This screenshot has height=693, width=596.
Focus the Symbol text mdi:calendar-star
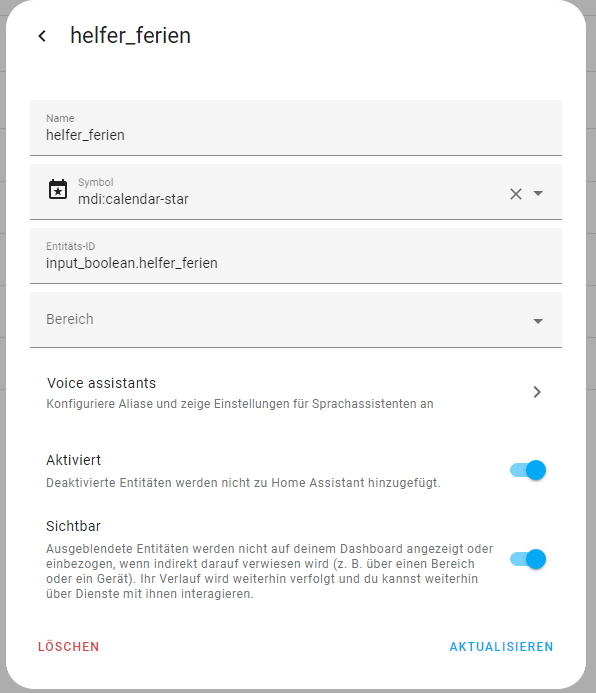click(x=133, y=199)
